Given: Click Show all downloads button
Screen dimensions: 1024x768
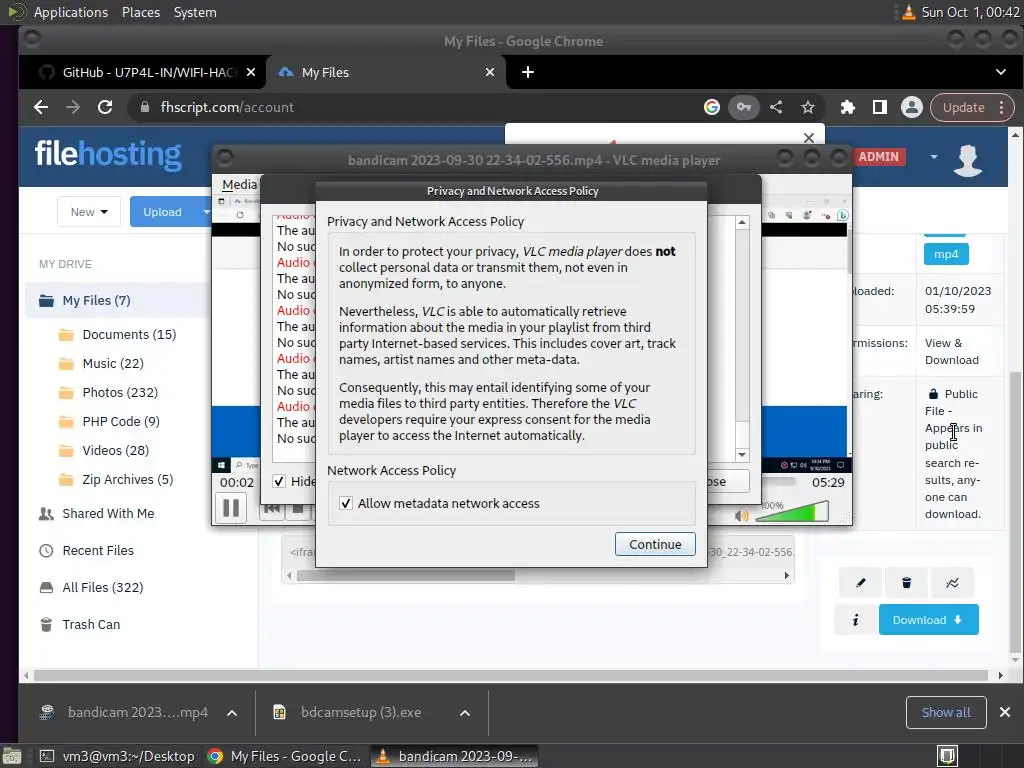Looking at the screenshot, I should coord(946,712).
